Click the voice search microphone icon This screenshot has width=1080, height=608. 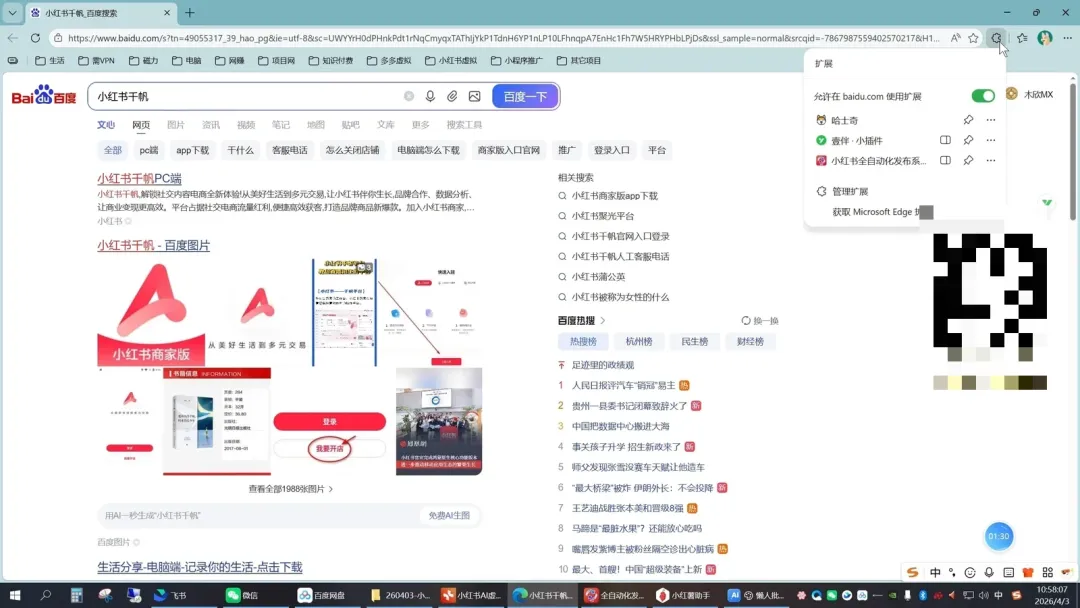430,96
